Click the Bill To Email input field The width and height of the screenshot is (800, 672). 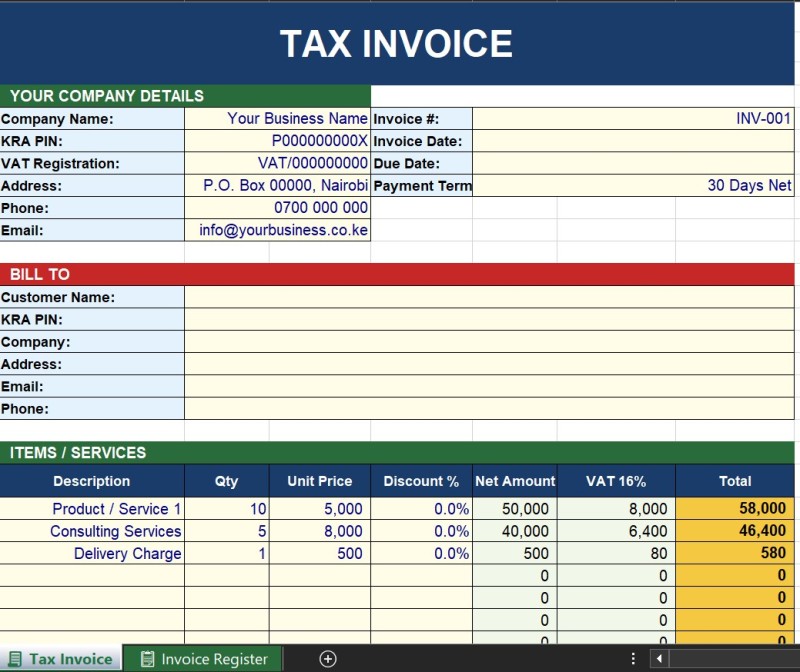[x=489, y=386]
